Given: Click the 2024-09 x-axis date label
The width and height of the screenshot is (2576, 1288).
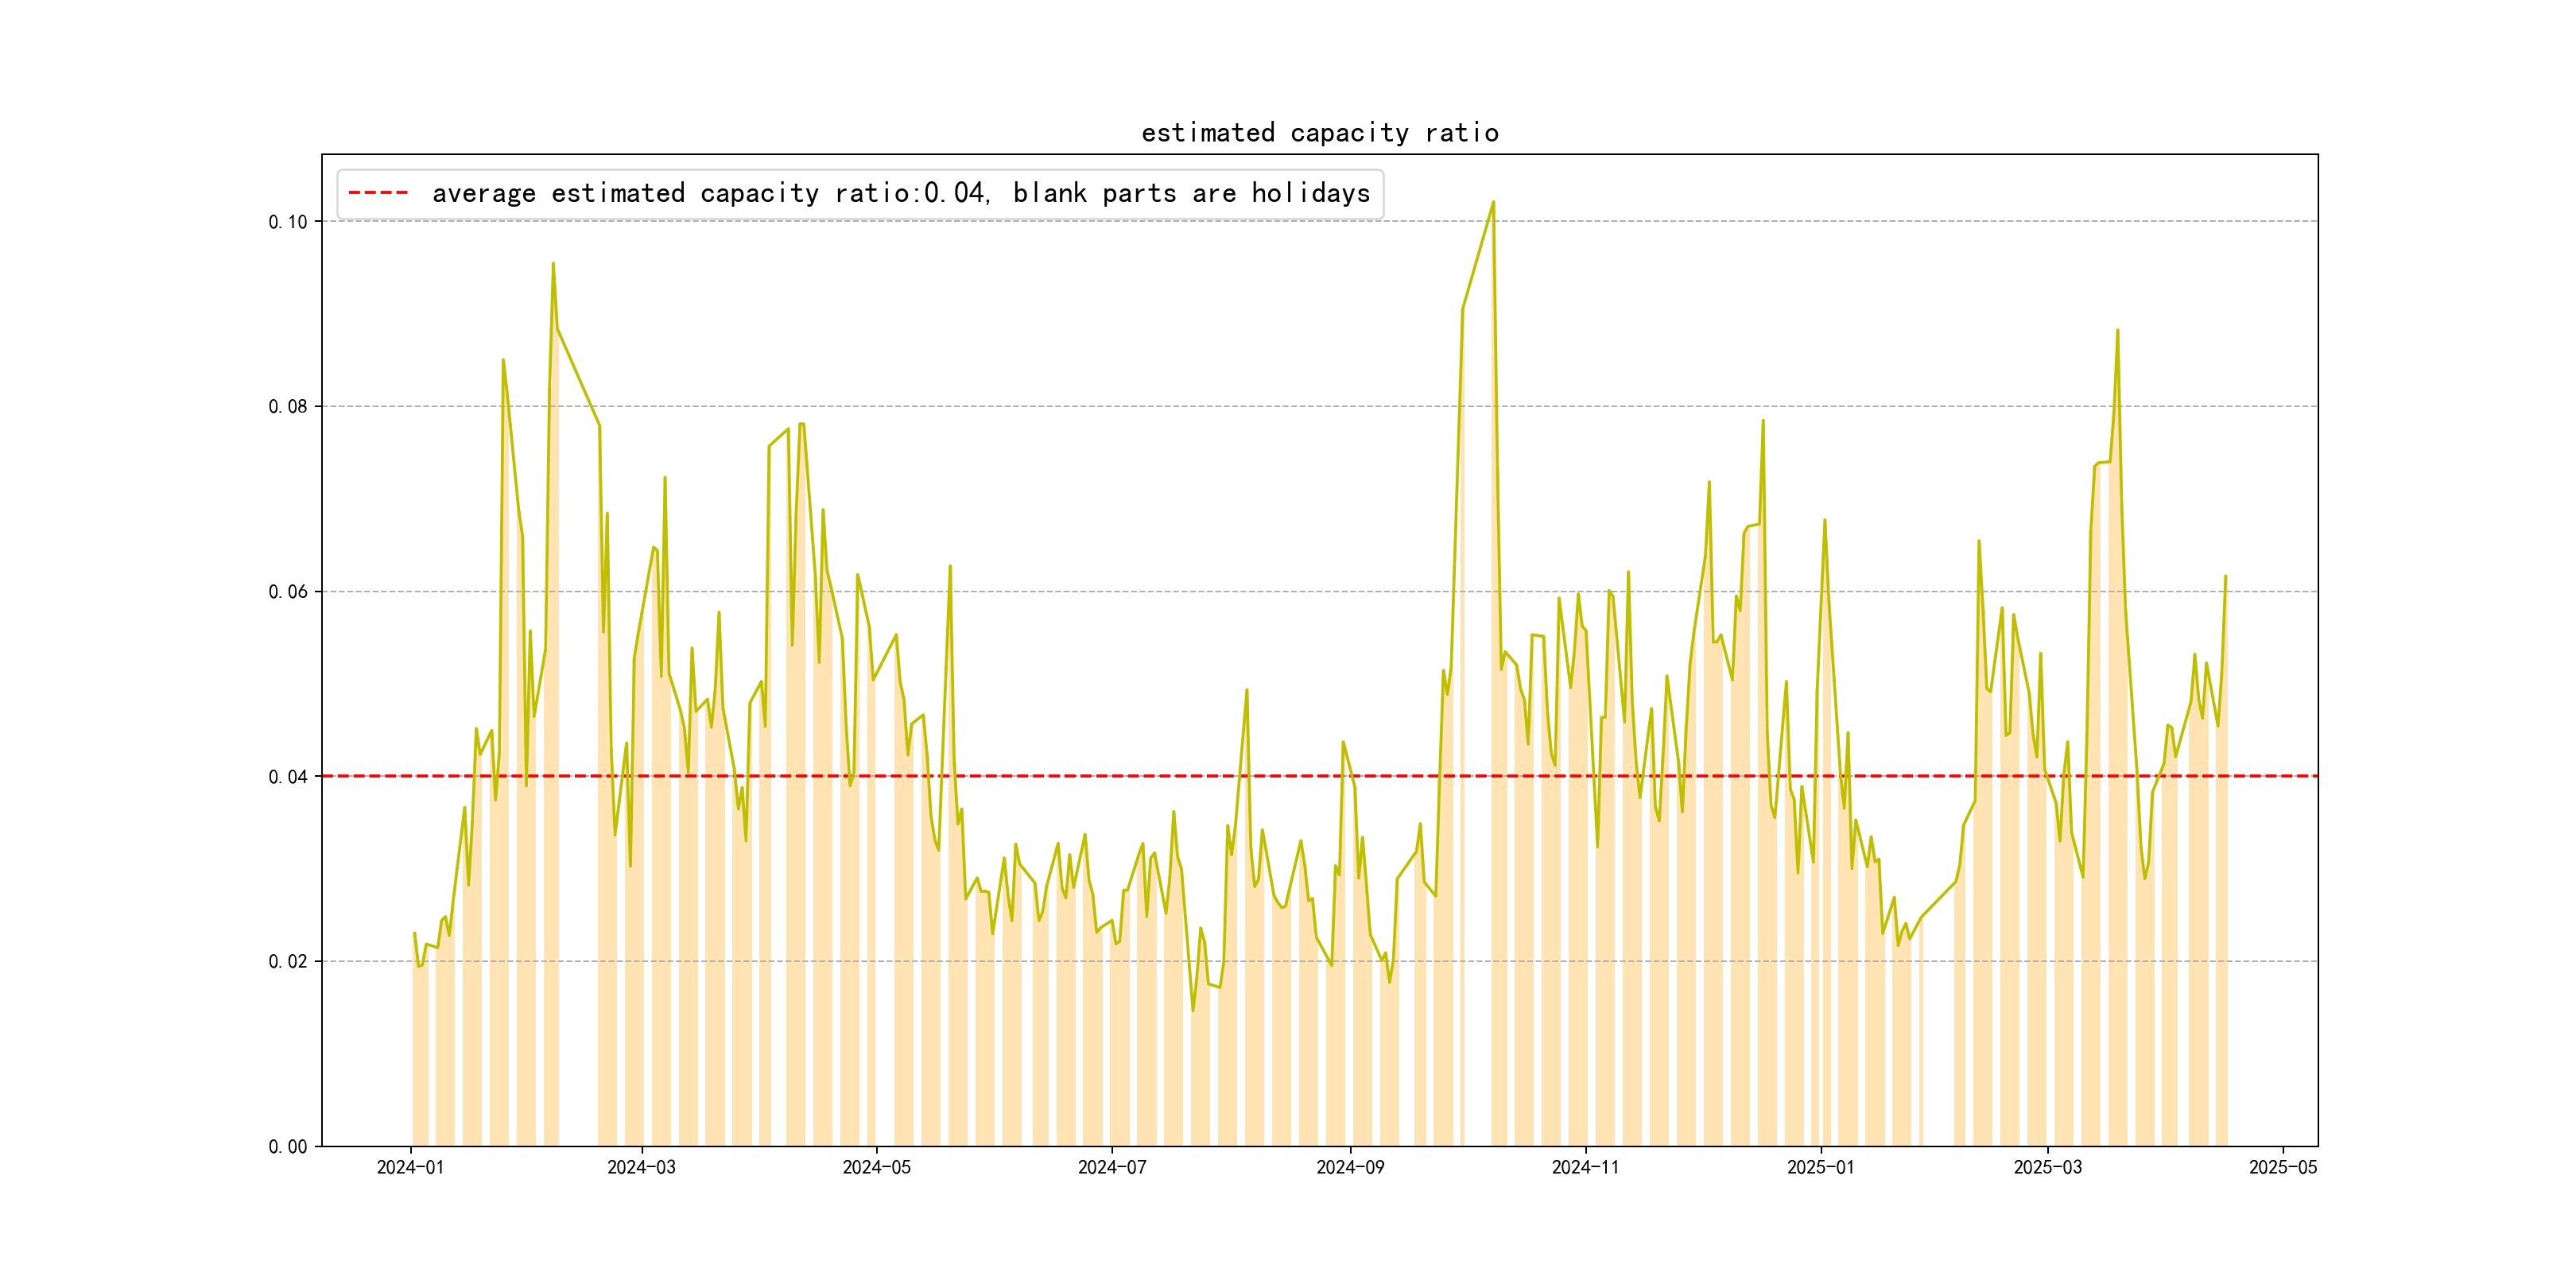Looking at the screenshot, I should click(1350, 1168).
